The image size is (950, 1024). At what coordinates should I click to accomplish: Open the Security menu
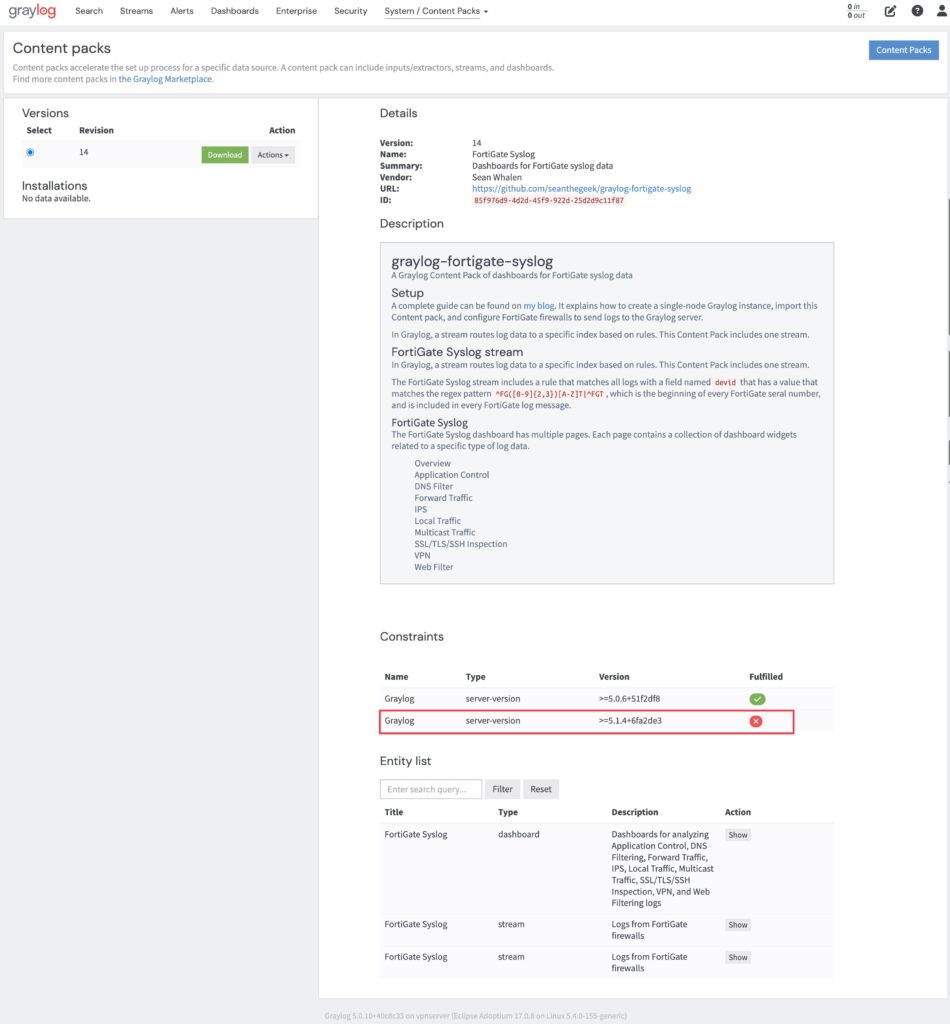click(x=351, y=11)
